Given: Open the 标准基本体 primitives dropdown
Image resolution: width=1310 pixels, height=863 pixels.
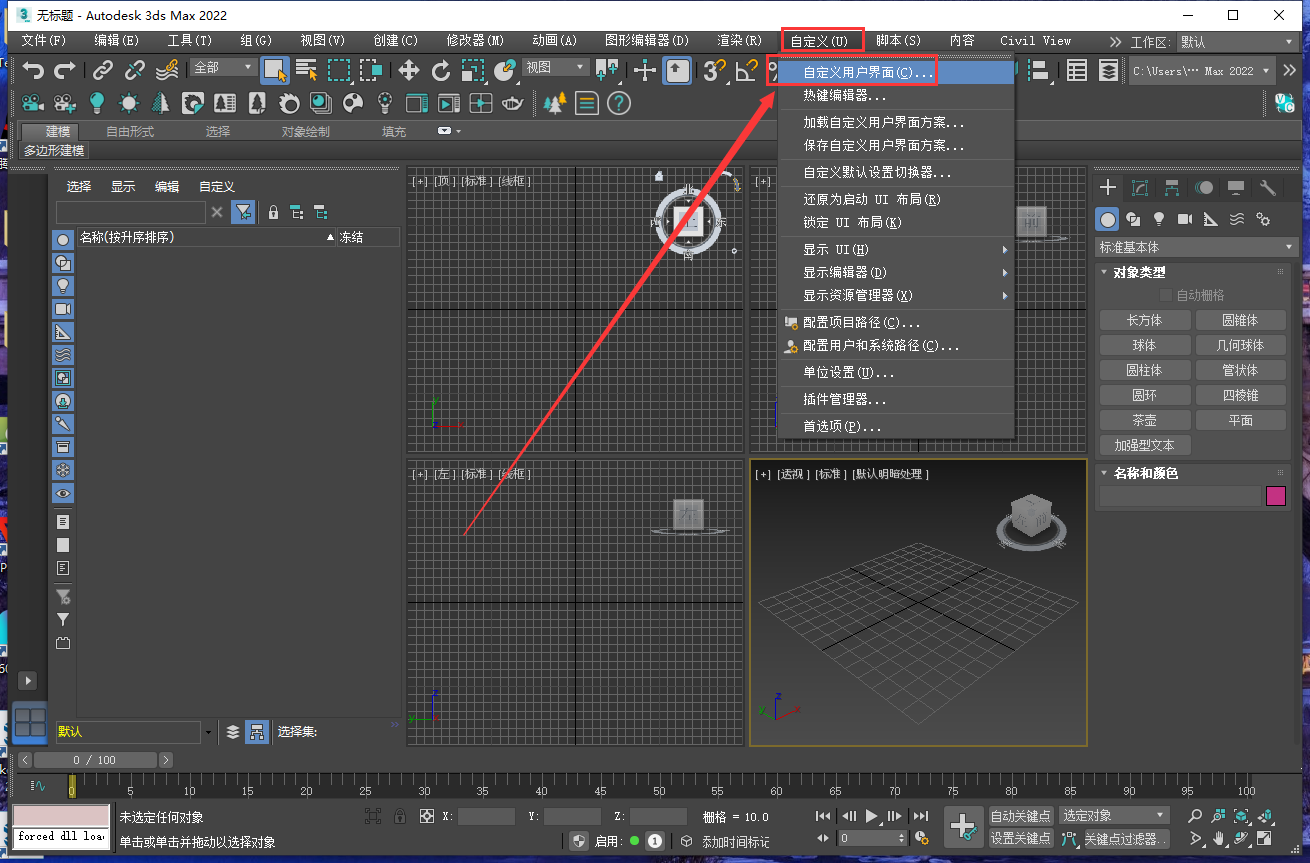Looking at the screenshot, I should (x=1196, y=247).
